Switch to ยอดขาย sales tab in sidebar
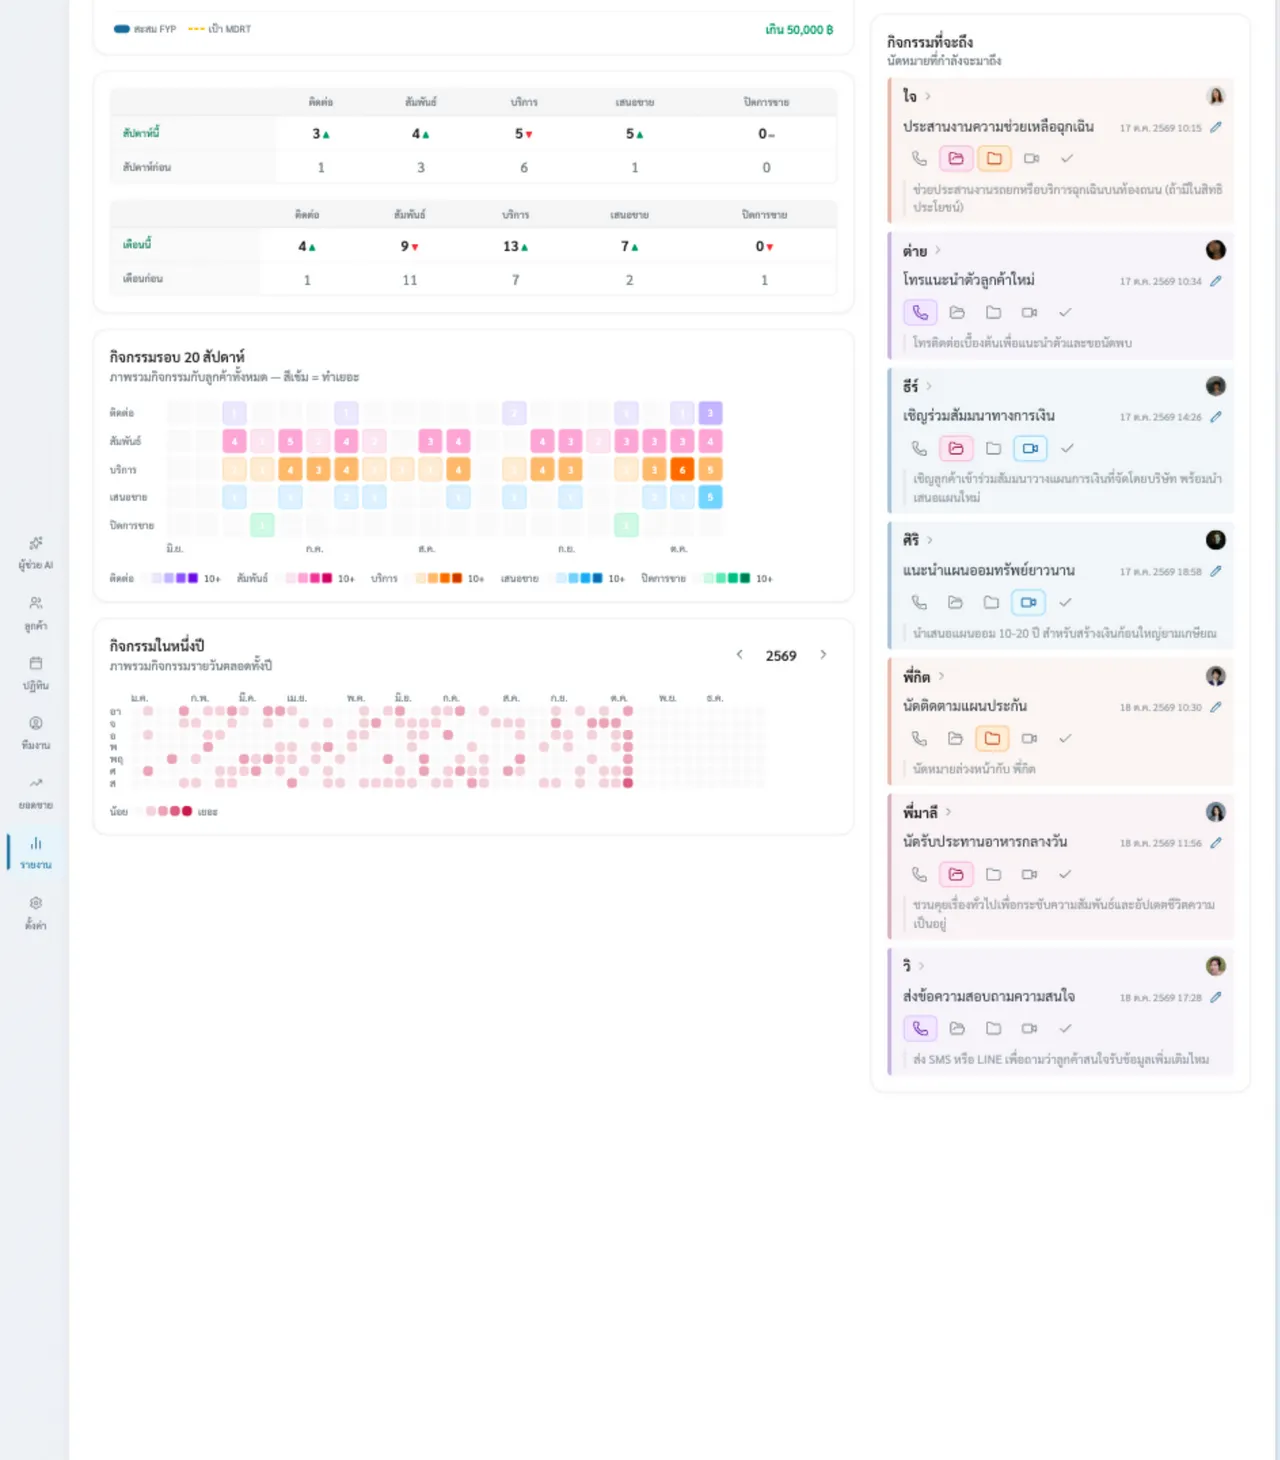 coord(35,793)
